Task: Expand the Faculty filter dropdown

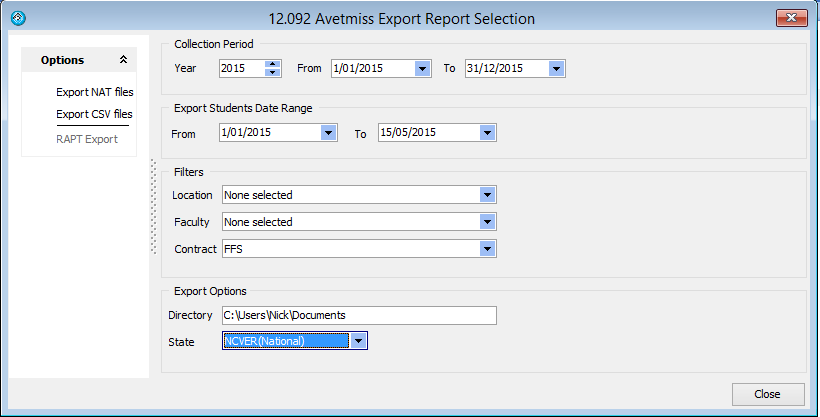Action: pyautogui.click(x=487, y=222)
